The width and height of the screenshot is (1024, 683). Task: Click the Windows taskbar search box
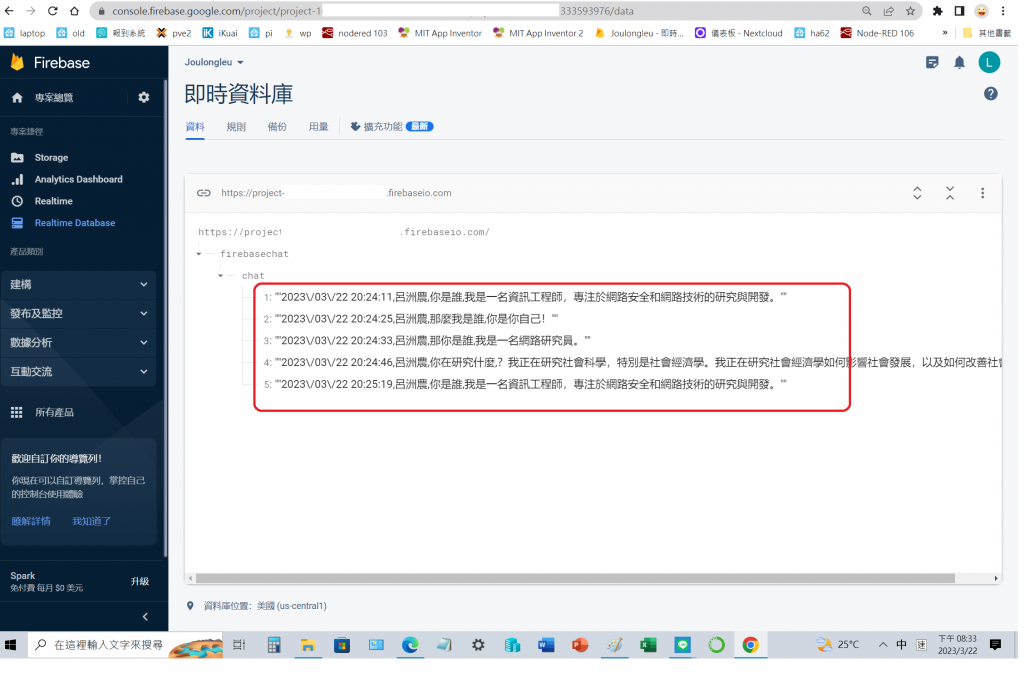click(x=124, y=645)
